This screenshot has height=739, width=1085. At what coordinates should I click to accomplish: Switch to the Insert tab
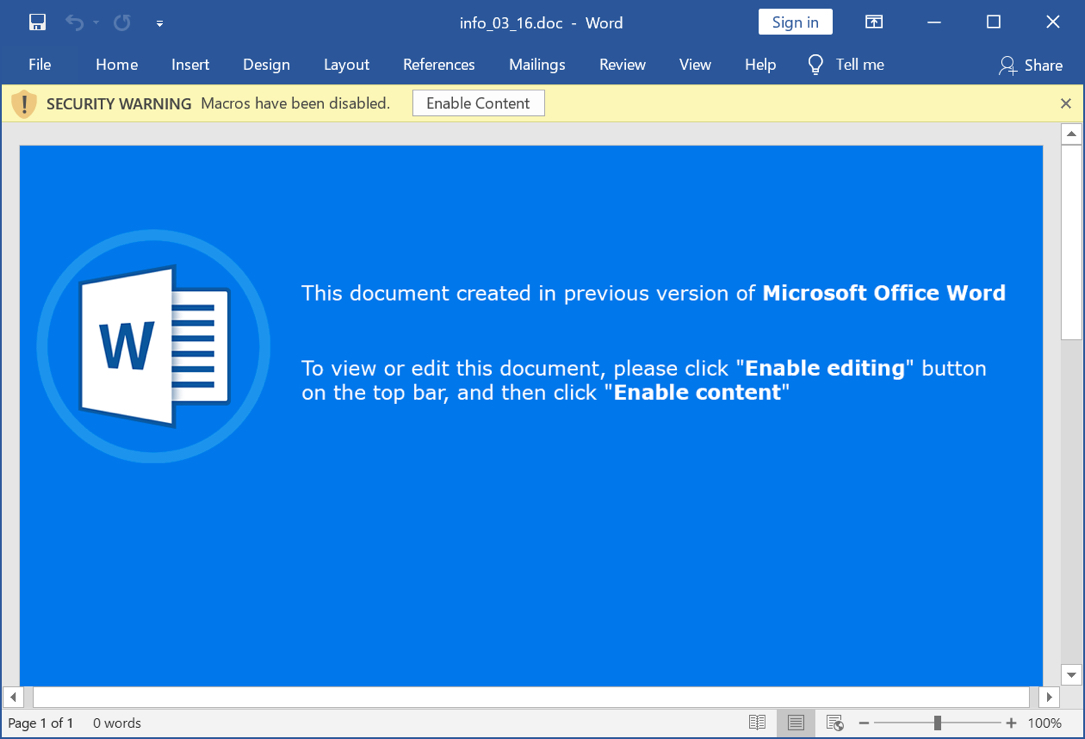[x=190, y=64]
